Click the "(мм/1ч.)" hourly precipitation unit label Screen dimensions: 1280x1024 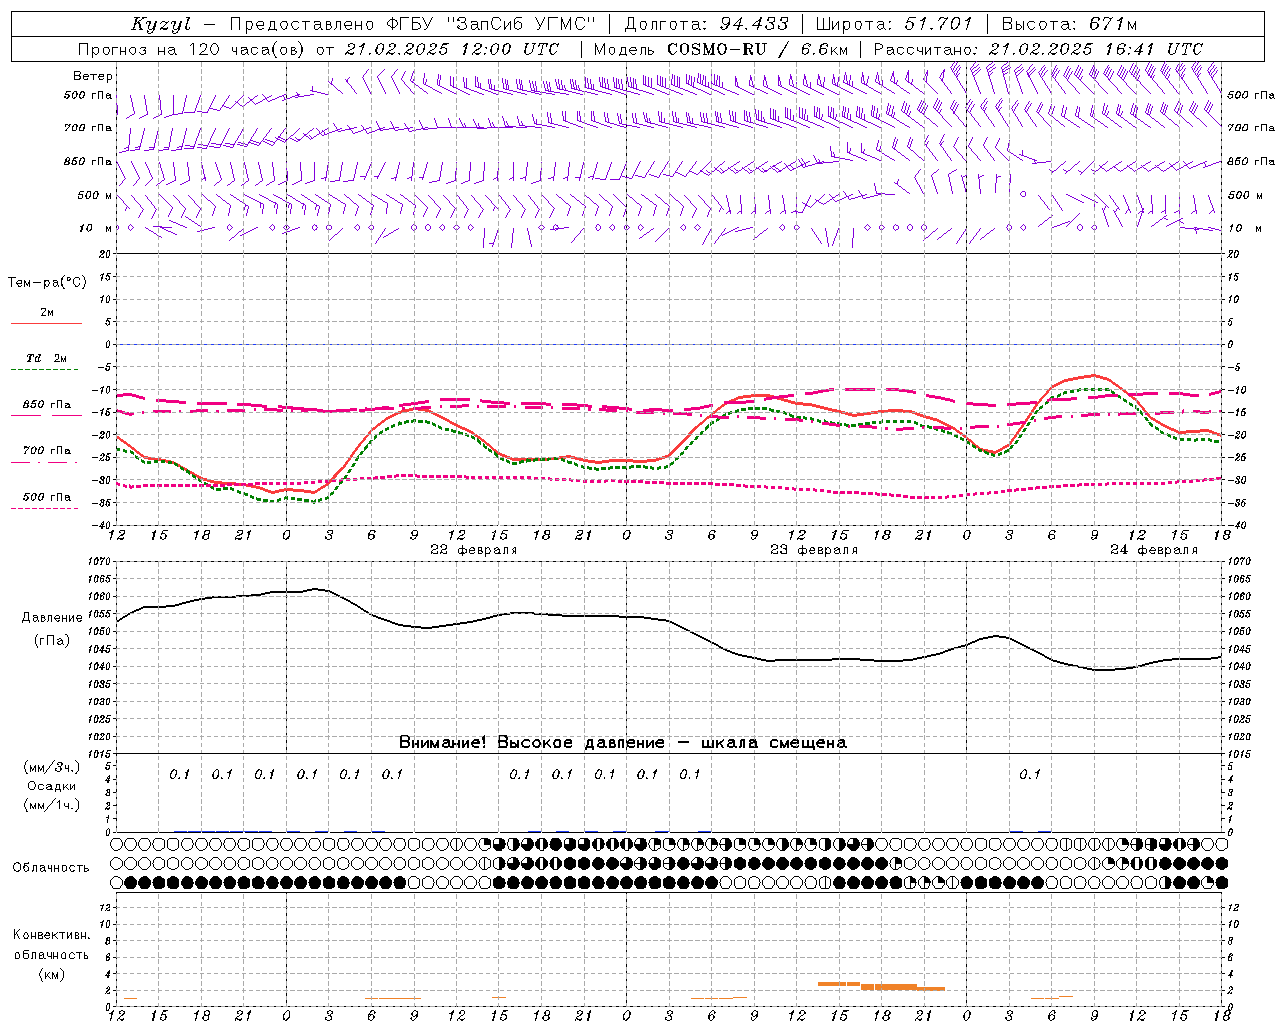52,805
